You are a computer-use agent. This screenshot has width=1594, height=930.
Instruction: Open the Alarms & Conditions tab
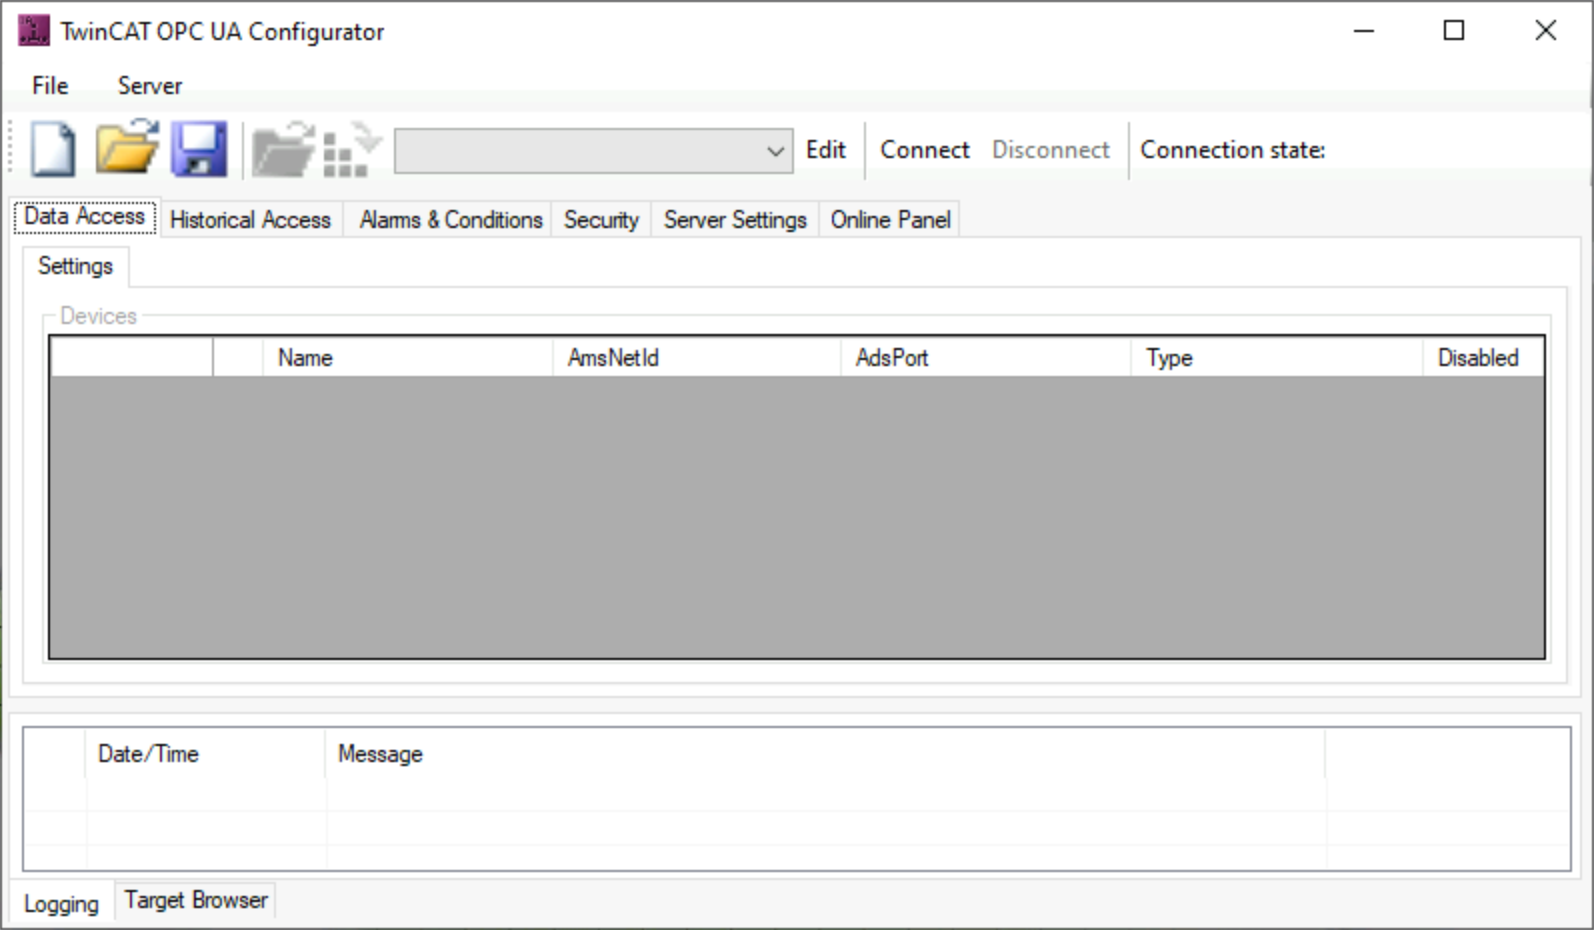pos(451,220)
